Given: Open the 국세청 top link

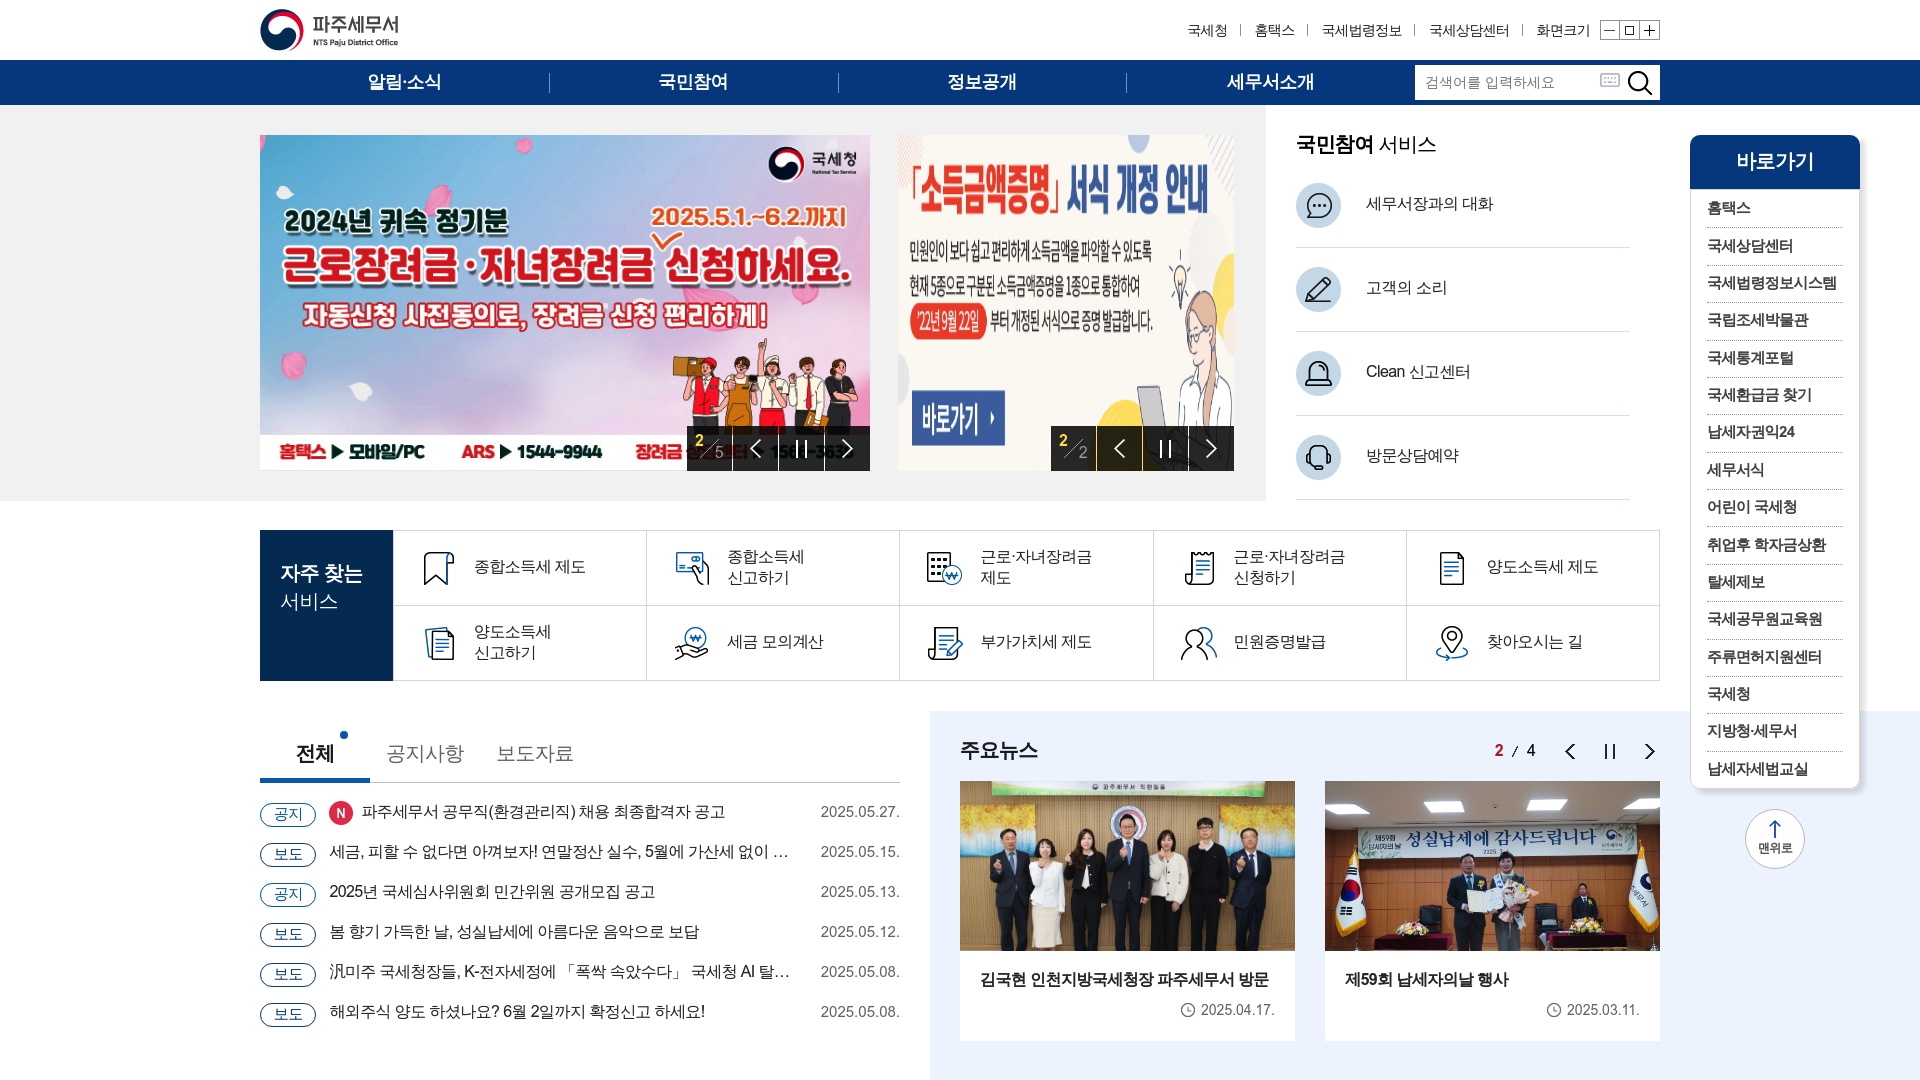Looking at the screenshot, I should (x=1207, y=30).
